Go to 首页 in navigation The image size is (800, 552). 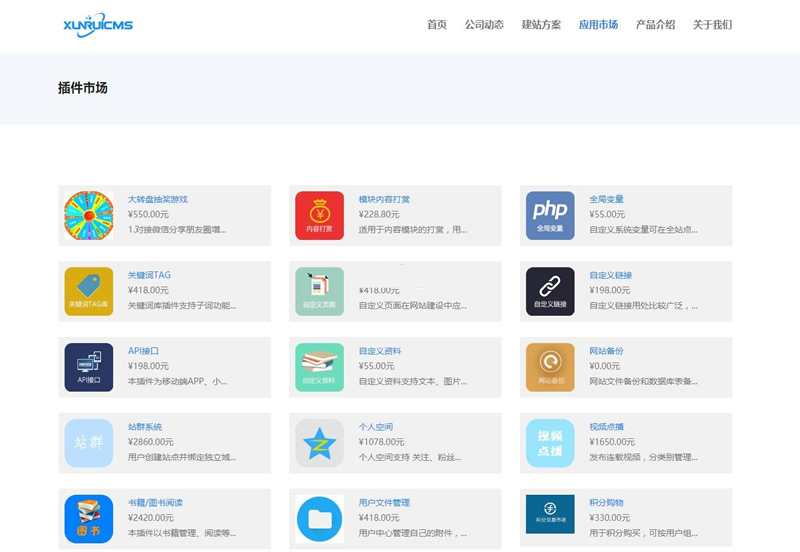437,24
